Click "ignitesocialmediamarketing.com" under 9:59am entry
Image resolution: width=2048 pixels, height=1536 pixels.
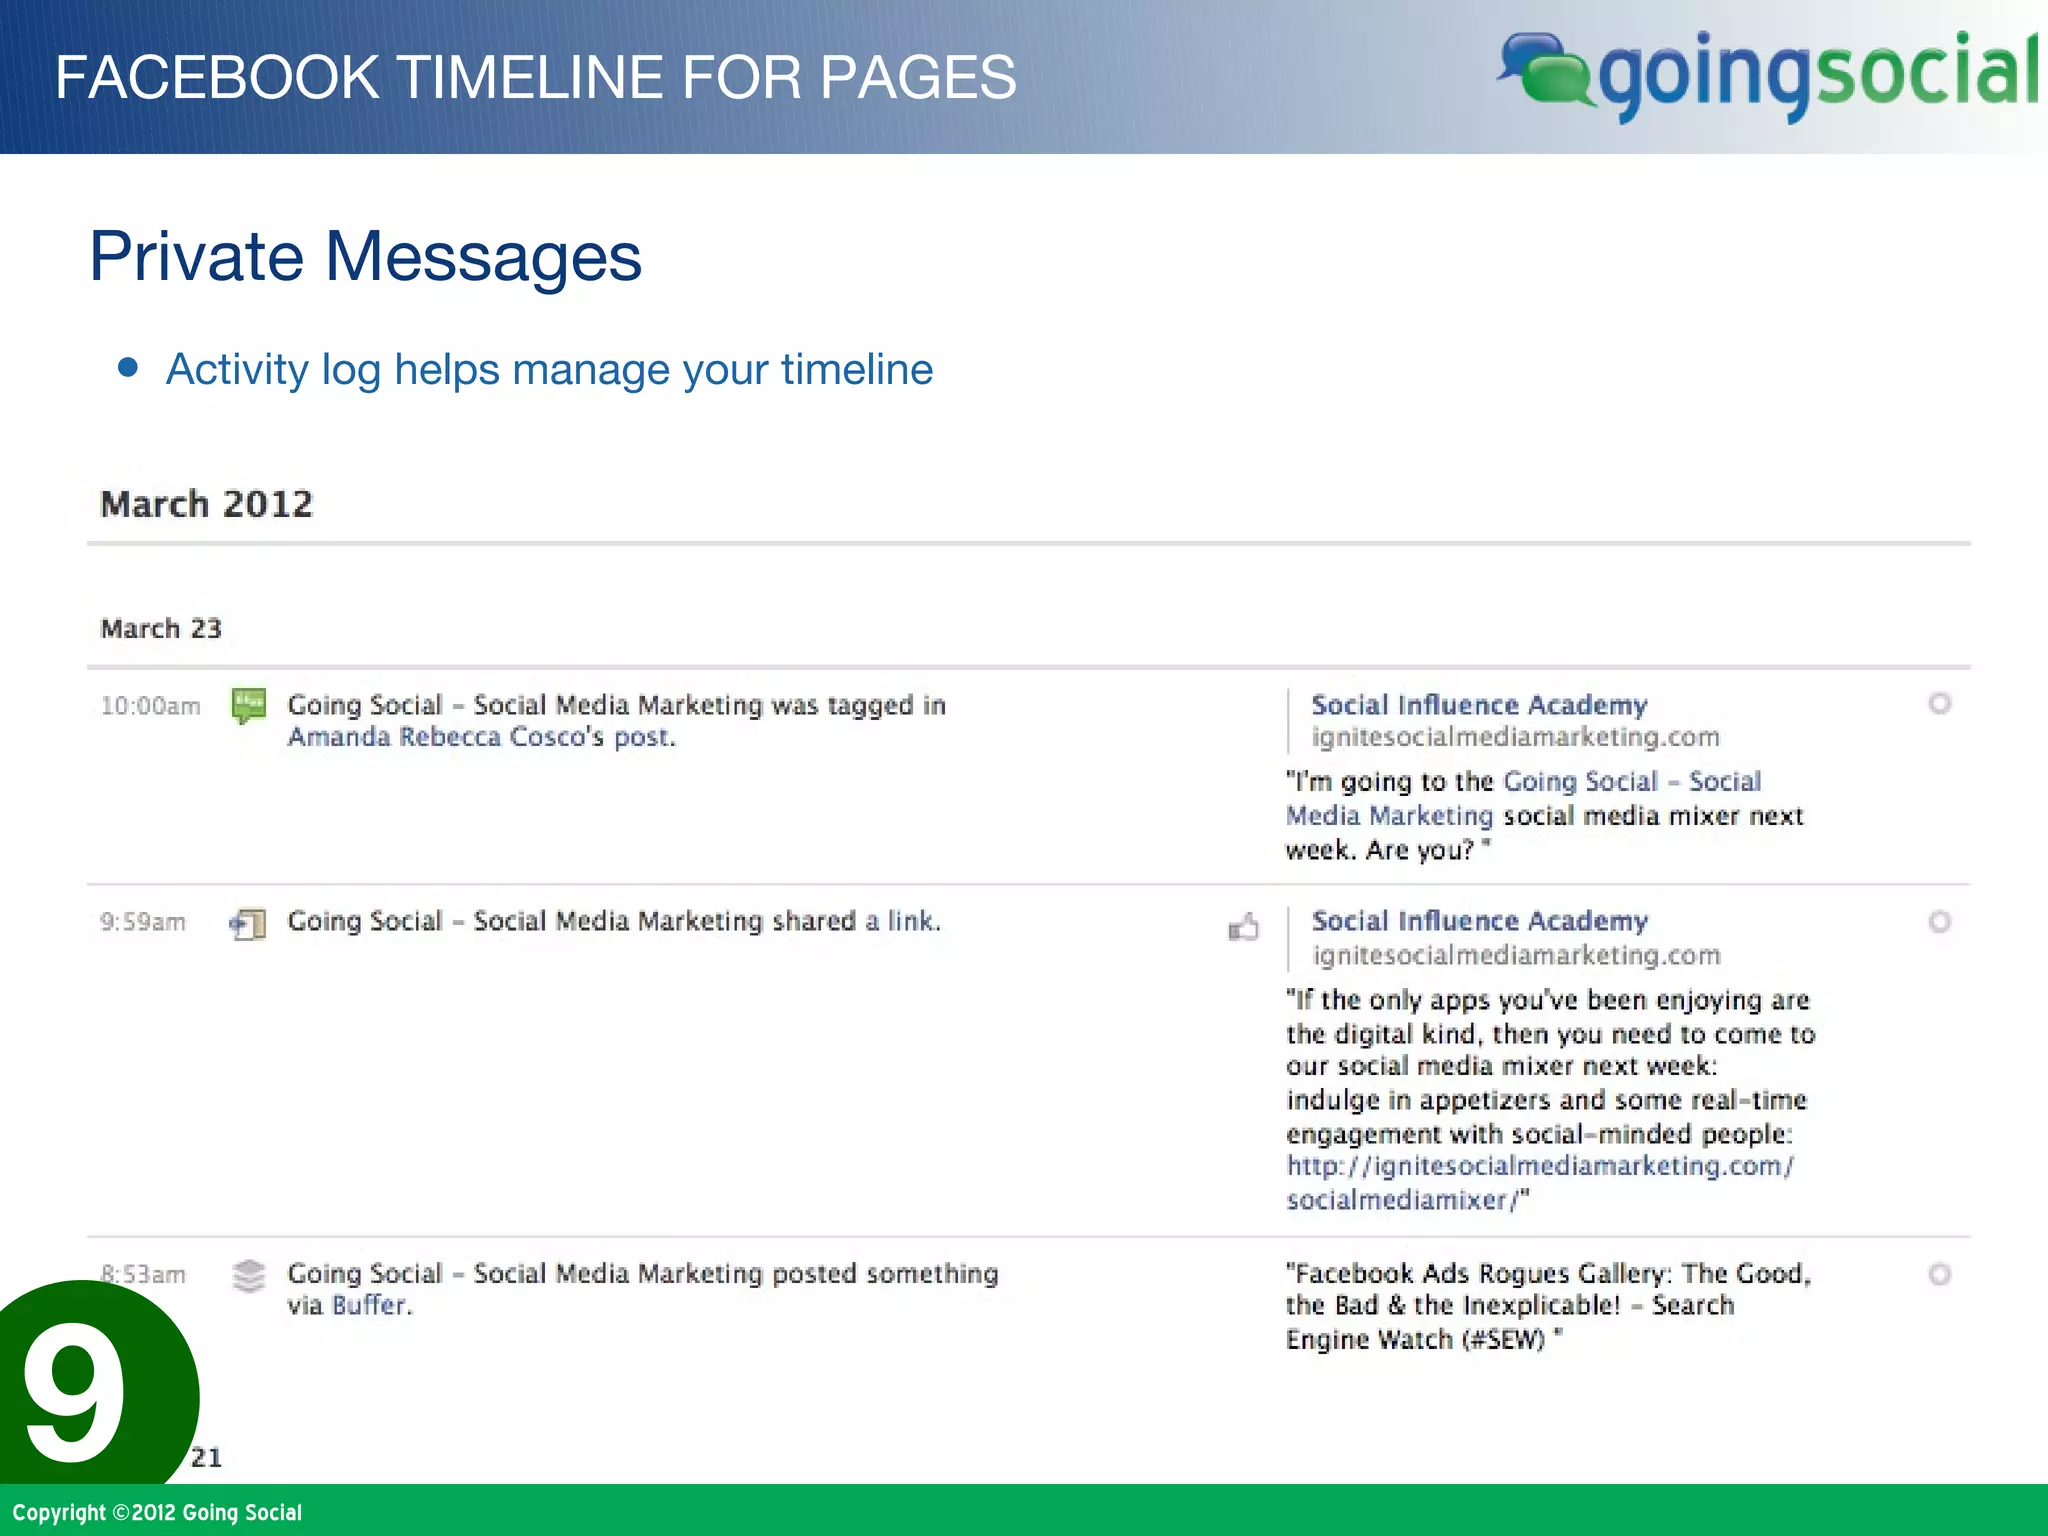tap(1516, 956)
